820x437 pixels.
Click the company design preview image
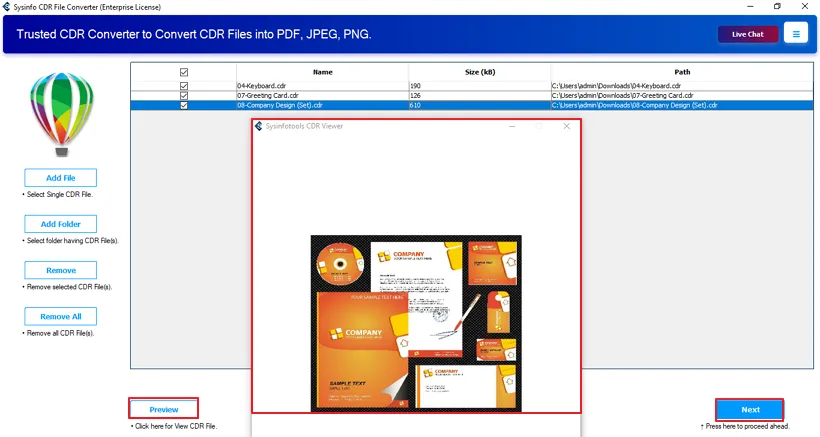(x=416, y=323)
